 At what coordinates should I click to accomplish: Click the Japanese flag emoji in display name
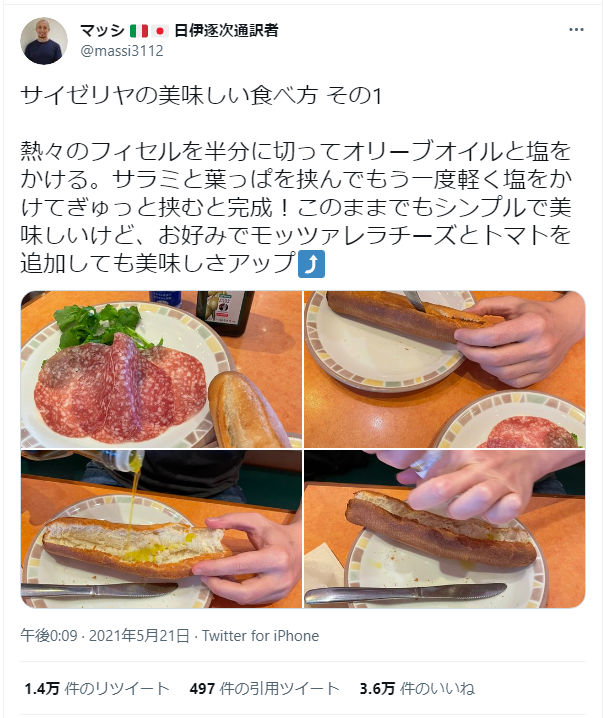(x=160, y=31)
